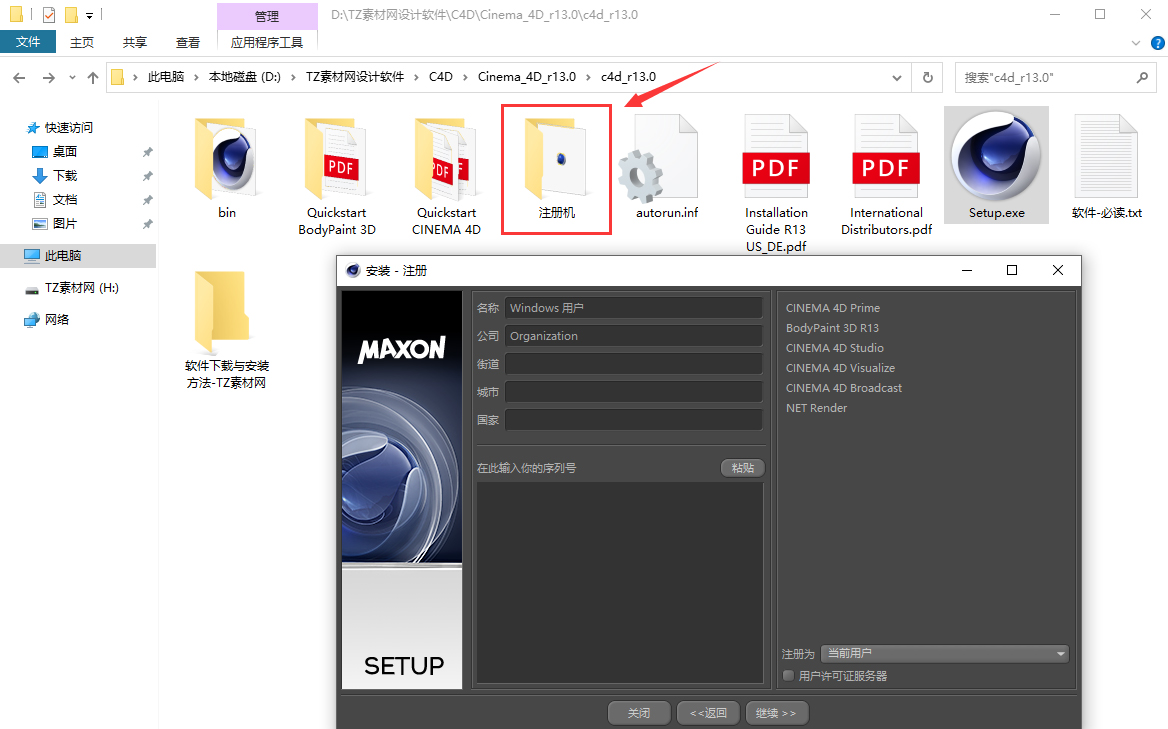Open 快速访问 in sidebar
1168x729 pixels.
pyautogui.click(x=69, y=127)
